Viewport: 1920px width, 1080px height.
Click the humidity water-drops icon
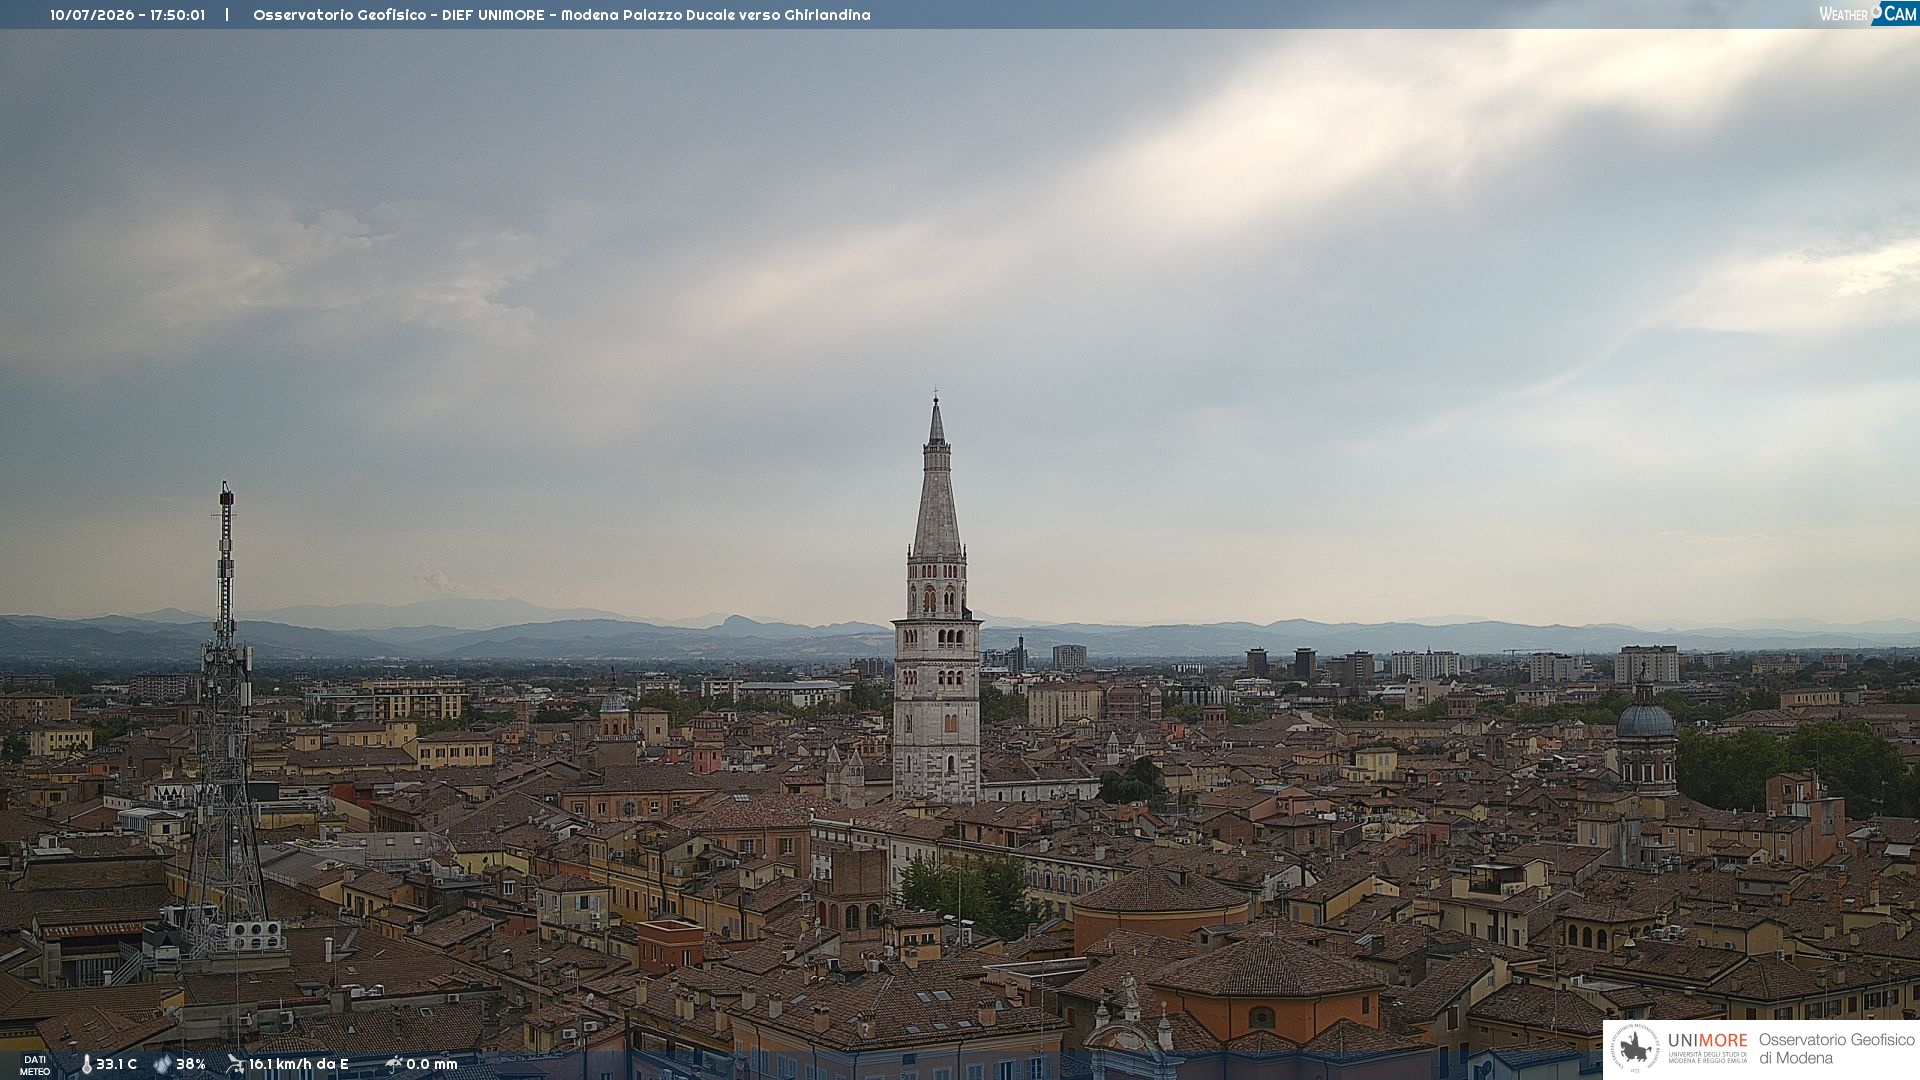pyautogui.click(x=162, y=1064)
